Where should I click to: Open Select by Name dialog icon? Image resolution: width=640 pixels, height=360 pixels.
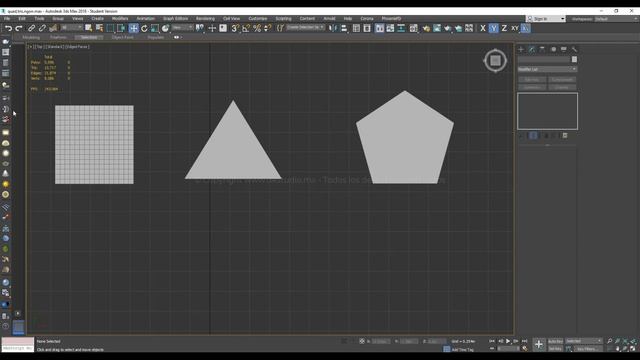point(99,28)
